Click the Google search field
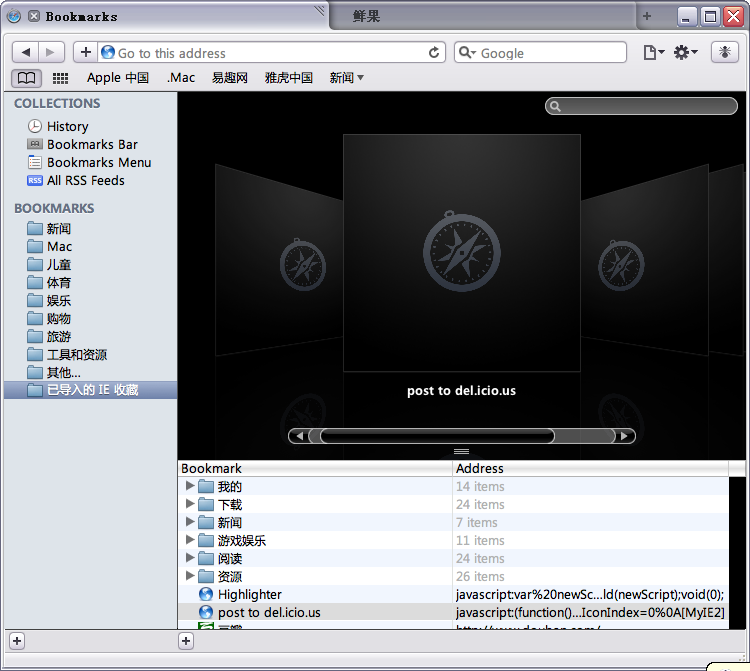The image size is (750, 671). tap(540, 53)
